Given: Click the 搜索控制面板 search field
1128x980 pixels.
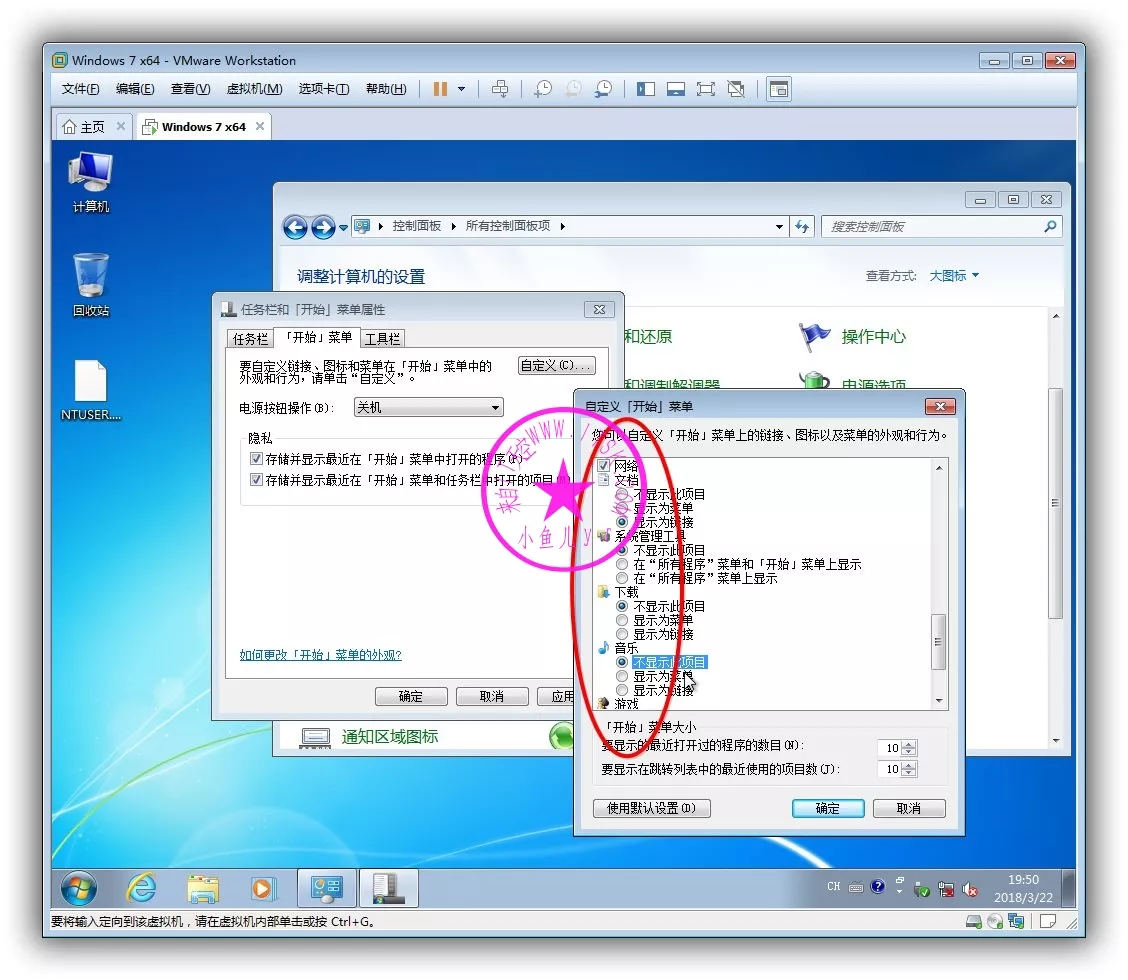Looking at the screenshot, I should pos(930,227).
